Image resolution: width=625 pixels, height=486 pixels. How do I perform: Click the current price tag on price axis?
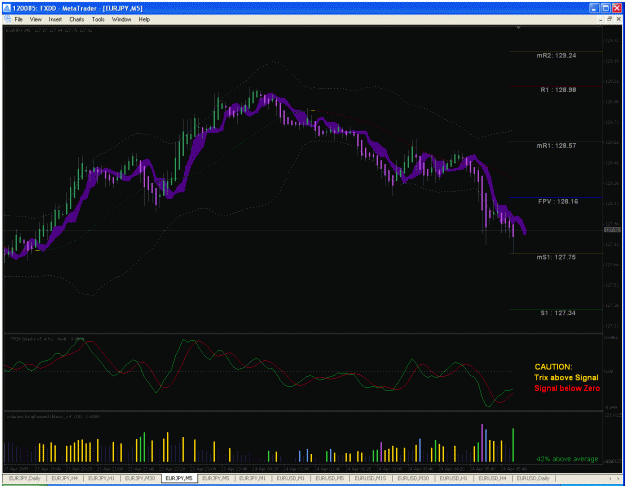click(612, 230)
